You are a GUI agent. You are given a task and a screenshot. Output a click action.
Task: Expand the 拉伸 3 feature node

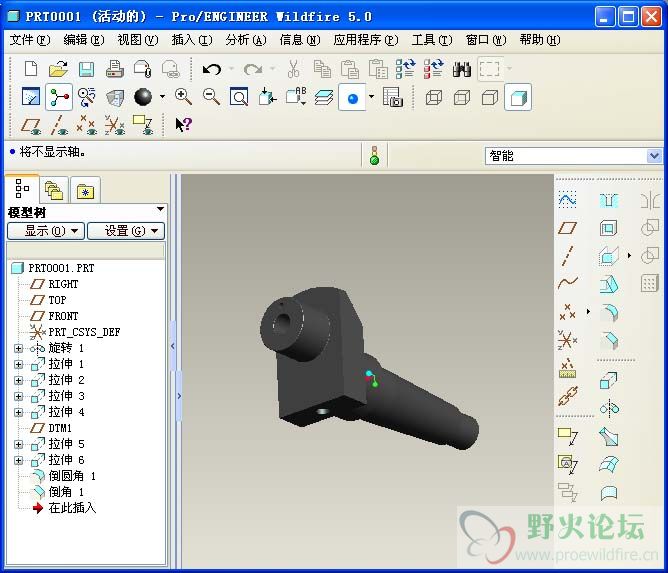point(18,396)
